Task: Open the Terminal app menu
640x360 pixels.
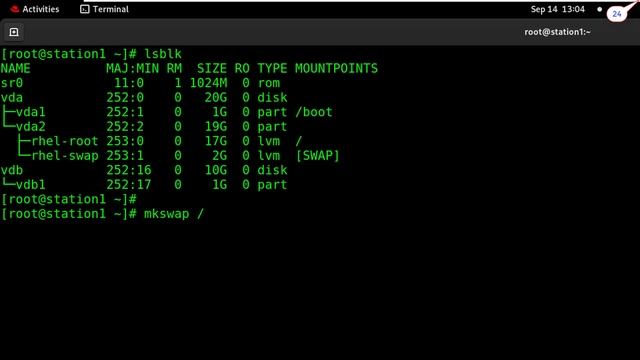Action: tap(104, 9)
